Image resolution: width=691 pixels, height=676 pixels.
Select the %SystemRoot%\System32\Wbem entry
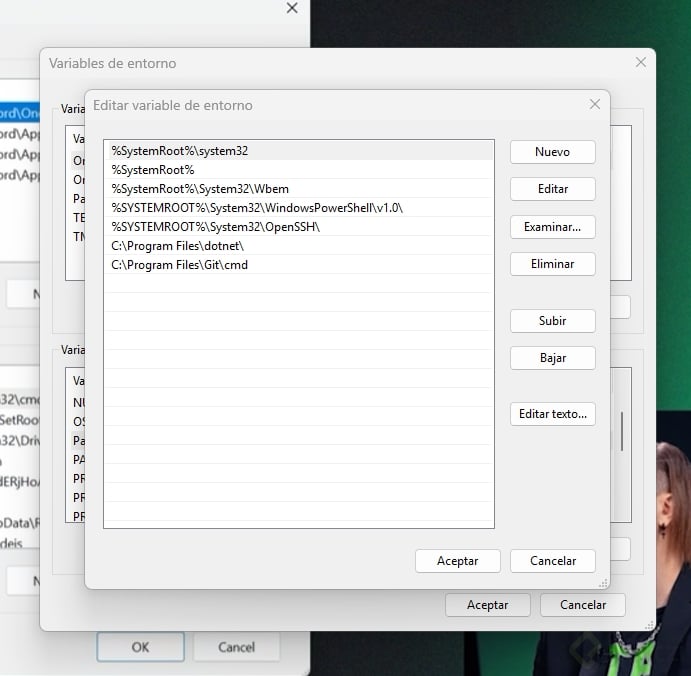click(x=299, y=189)
